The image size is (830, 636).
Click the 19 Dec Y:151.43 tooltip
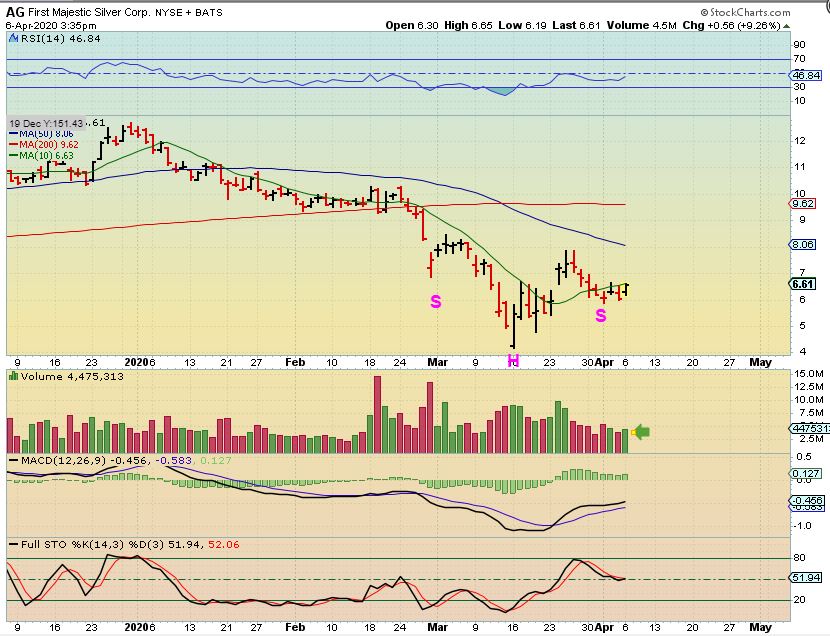(46, 123)
